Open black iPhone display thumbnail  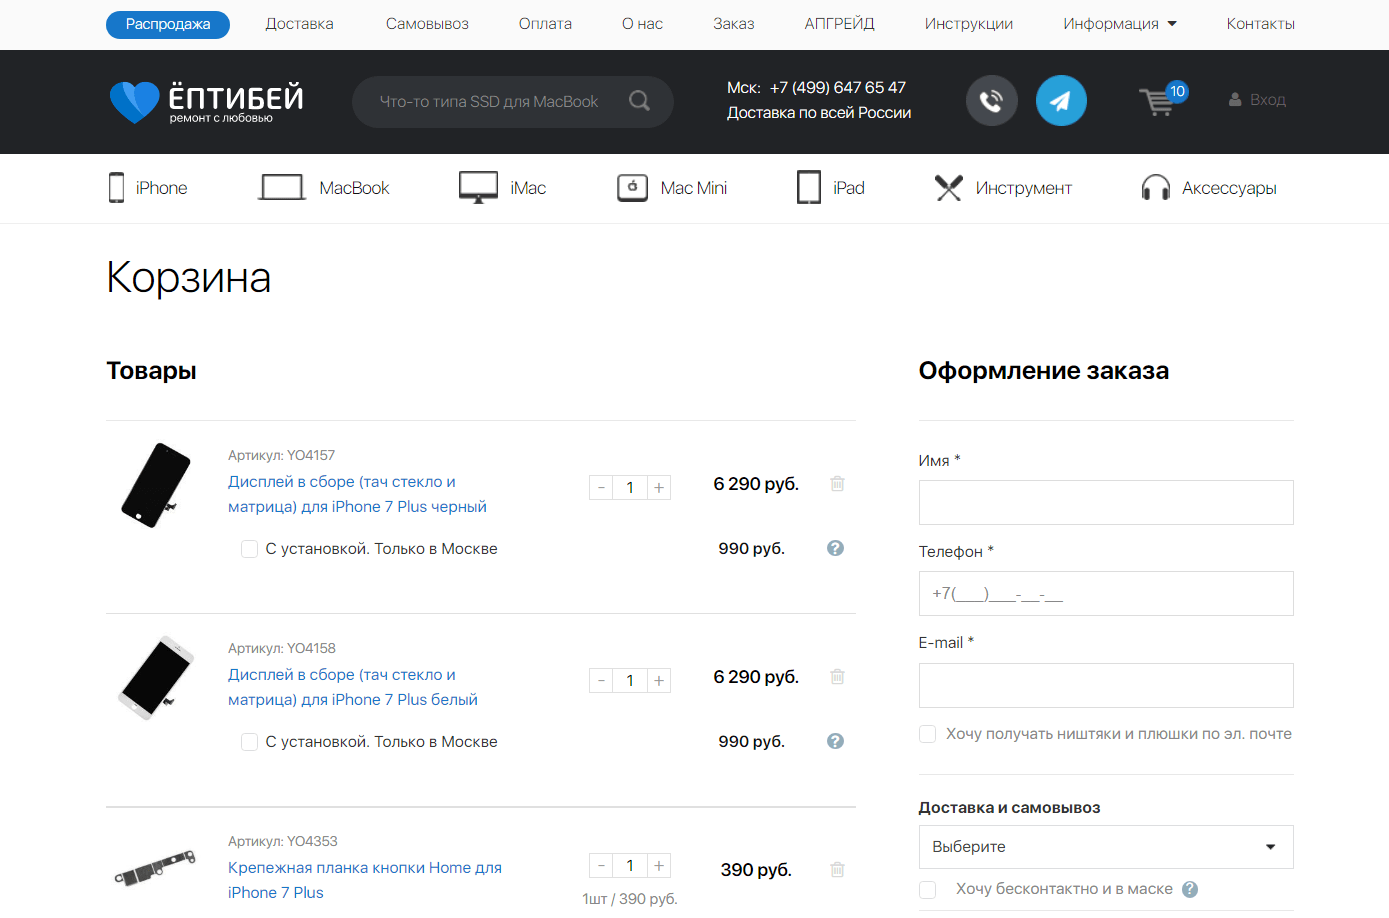point(156,485)
